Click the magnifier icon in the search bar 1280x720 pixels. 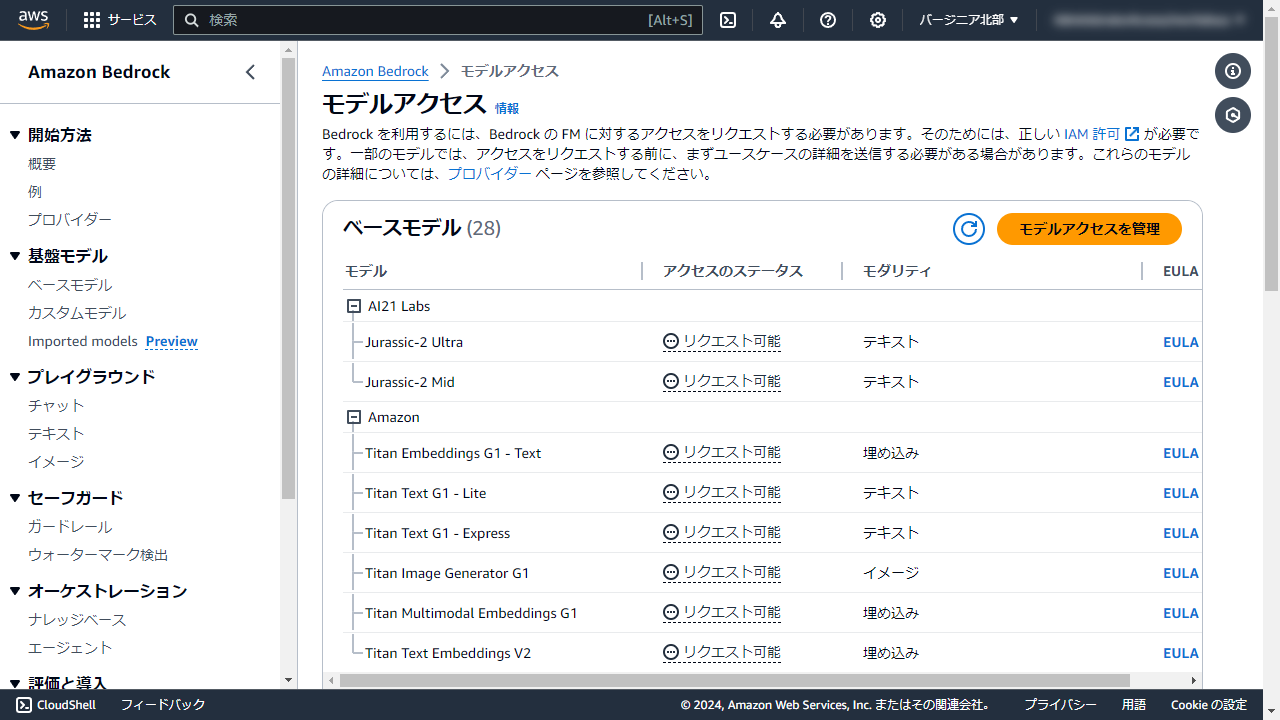(x=192, y=20)
